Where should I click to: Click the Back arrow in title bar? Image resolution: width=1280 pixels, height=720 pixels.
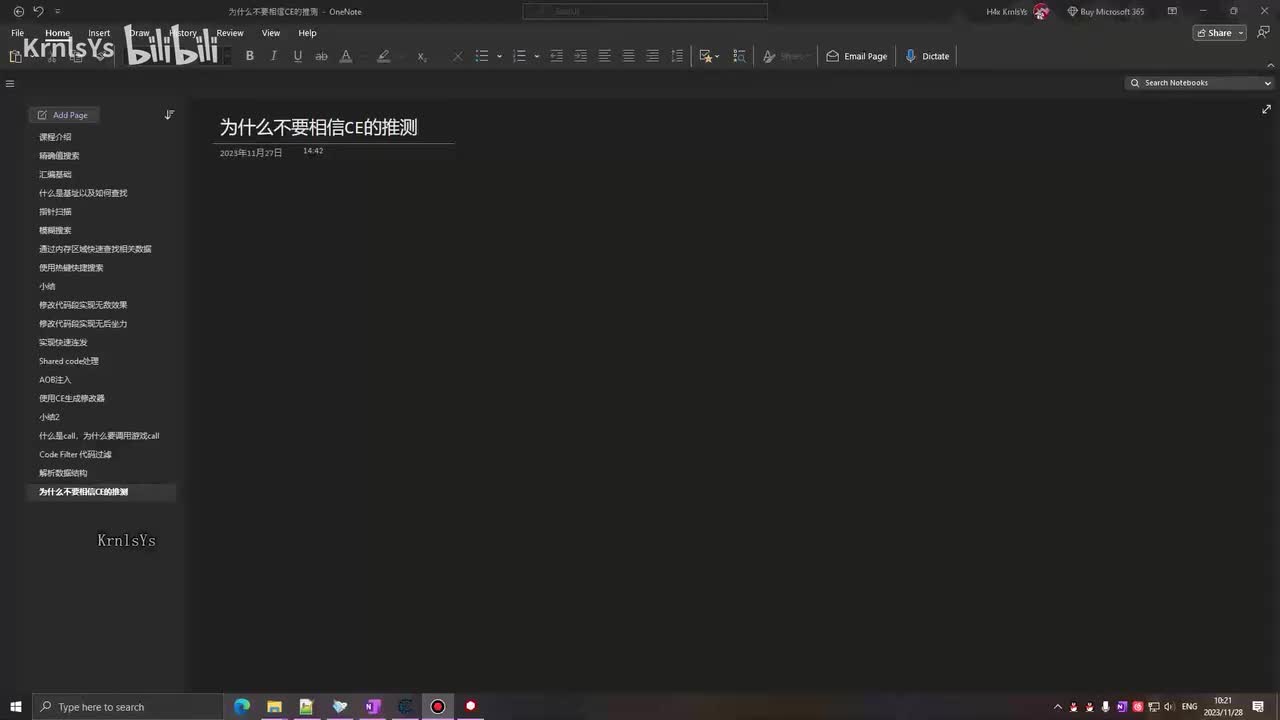(x=18, y=11)
